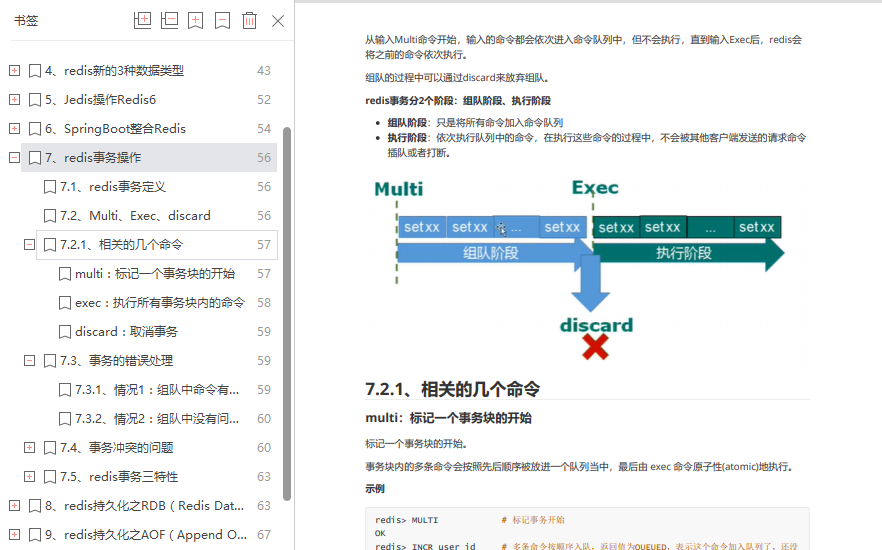Click the Multi label in the diagram
882x550 pixels.
click(x=399, y=189)
